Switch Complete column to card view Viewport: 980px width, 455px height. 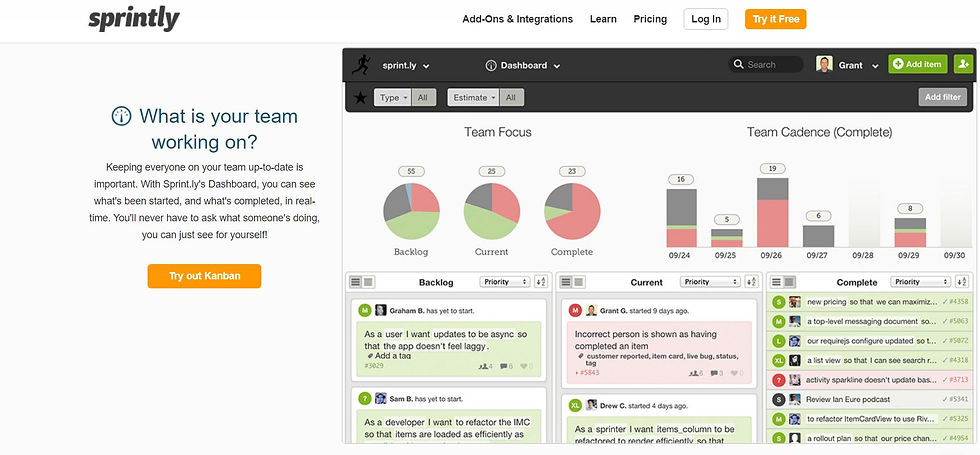[790, 282]
